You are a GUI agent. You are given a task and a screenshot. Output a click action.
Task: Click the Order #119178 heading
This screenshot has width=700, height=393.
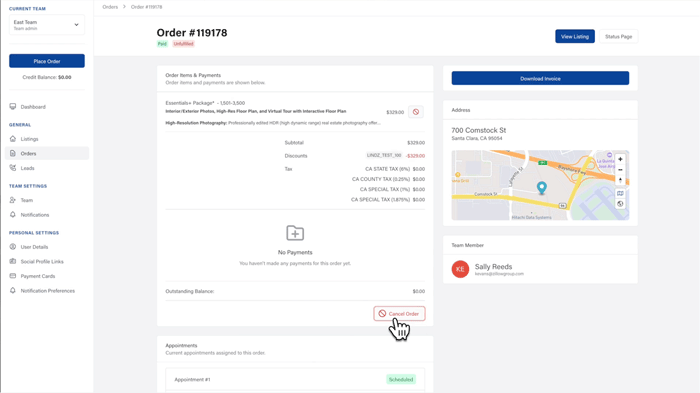pyautogui.click(x=192, y=33)
